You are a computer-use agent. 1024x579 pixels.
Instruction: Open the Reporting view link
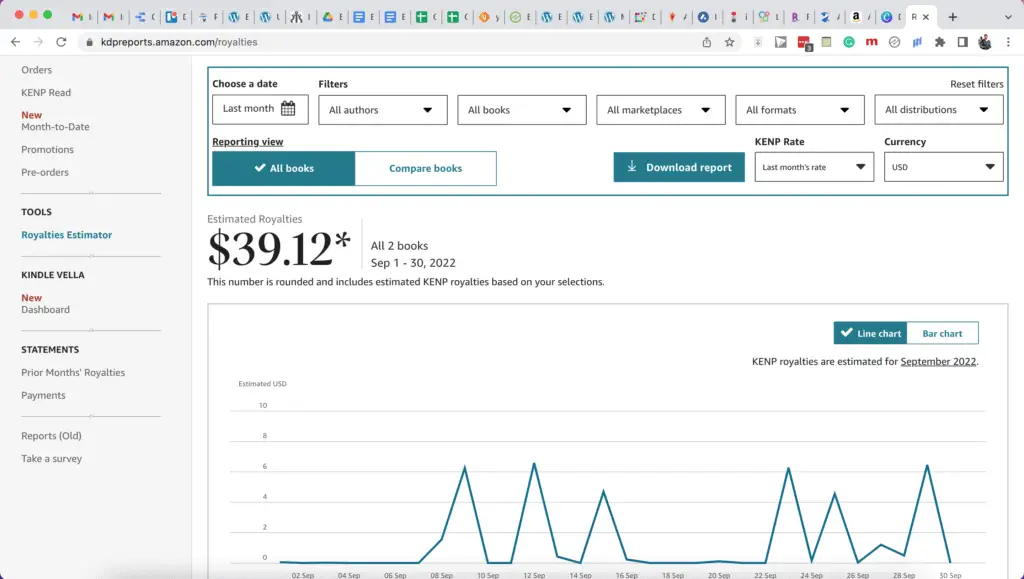pyautogui.click(x=248, y=142)
